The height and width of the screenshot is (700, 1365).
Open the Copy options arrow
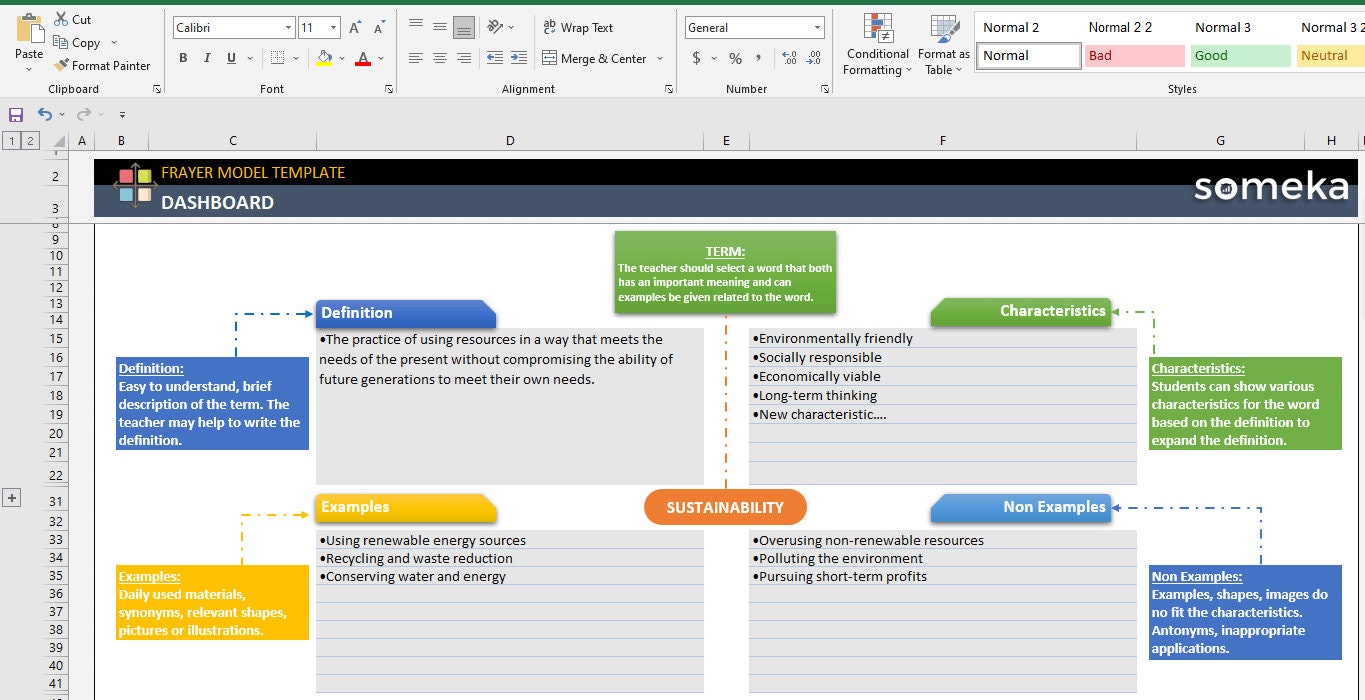113,43
